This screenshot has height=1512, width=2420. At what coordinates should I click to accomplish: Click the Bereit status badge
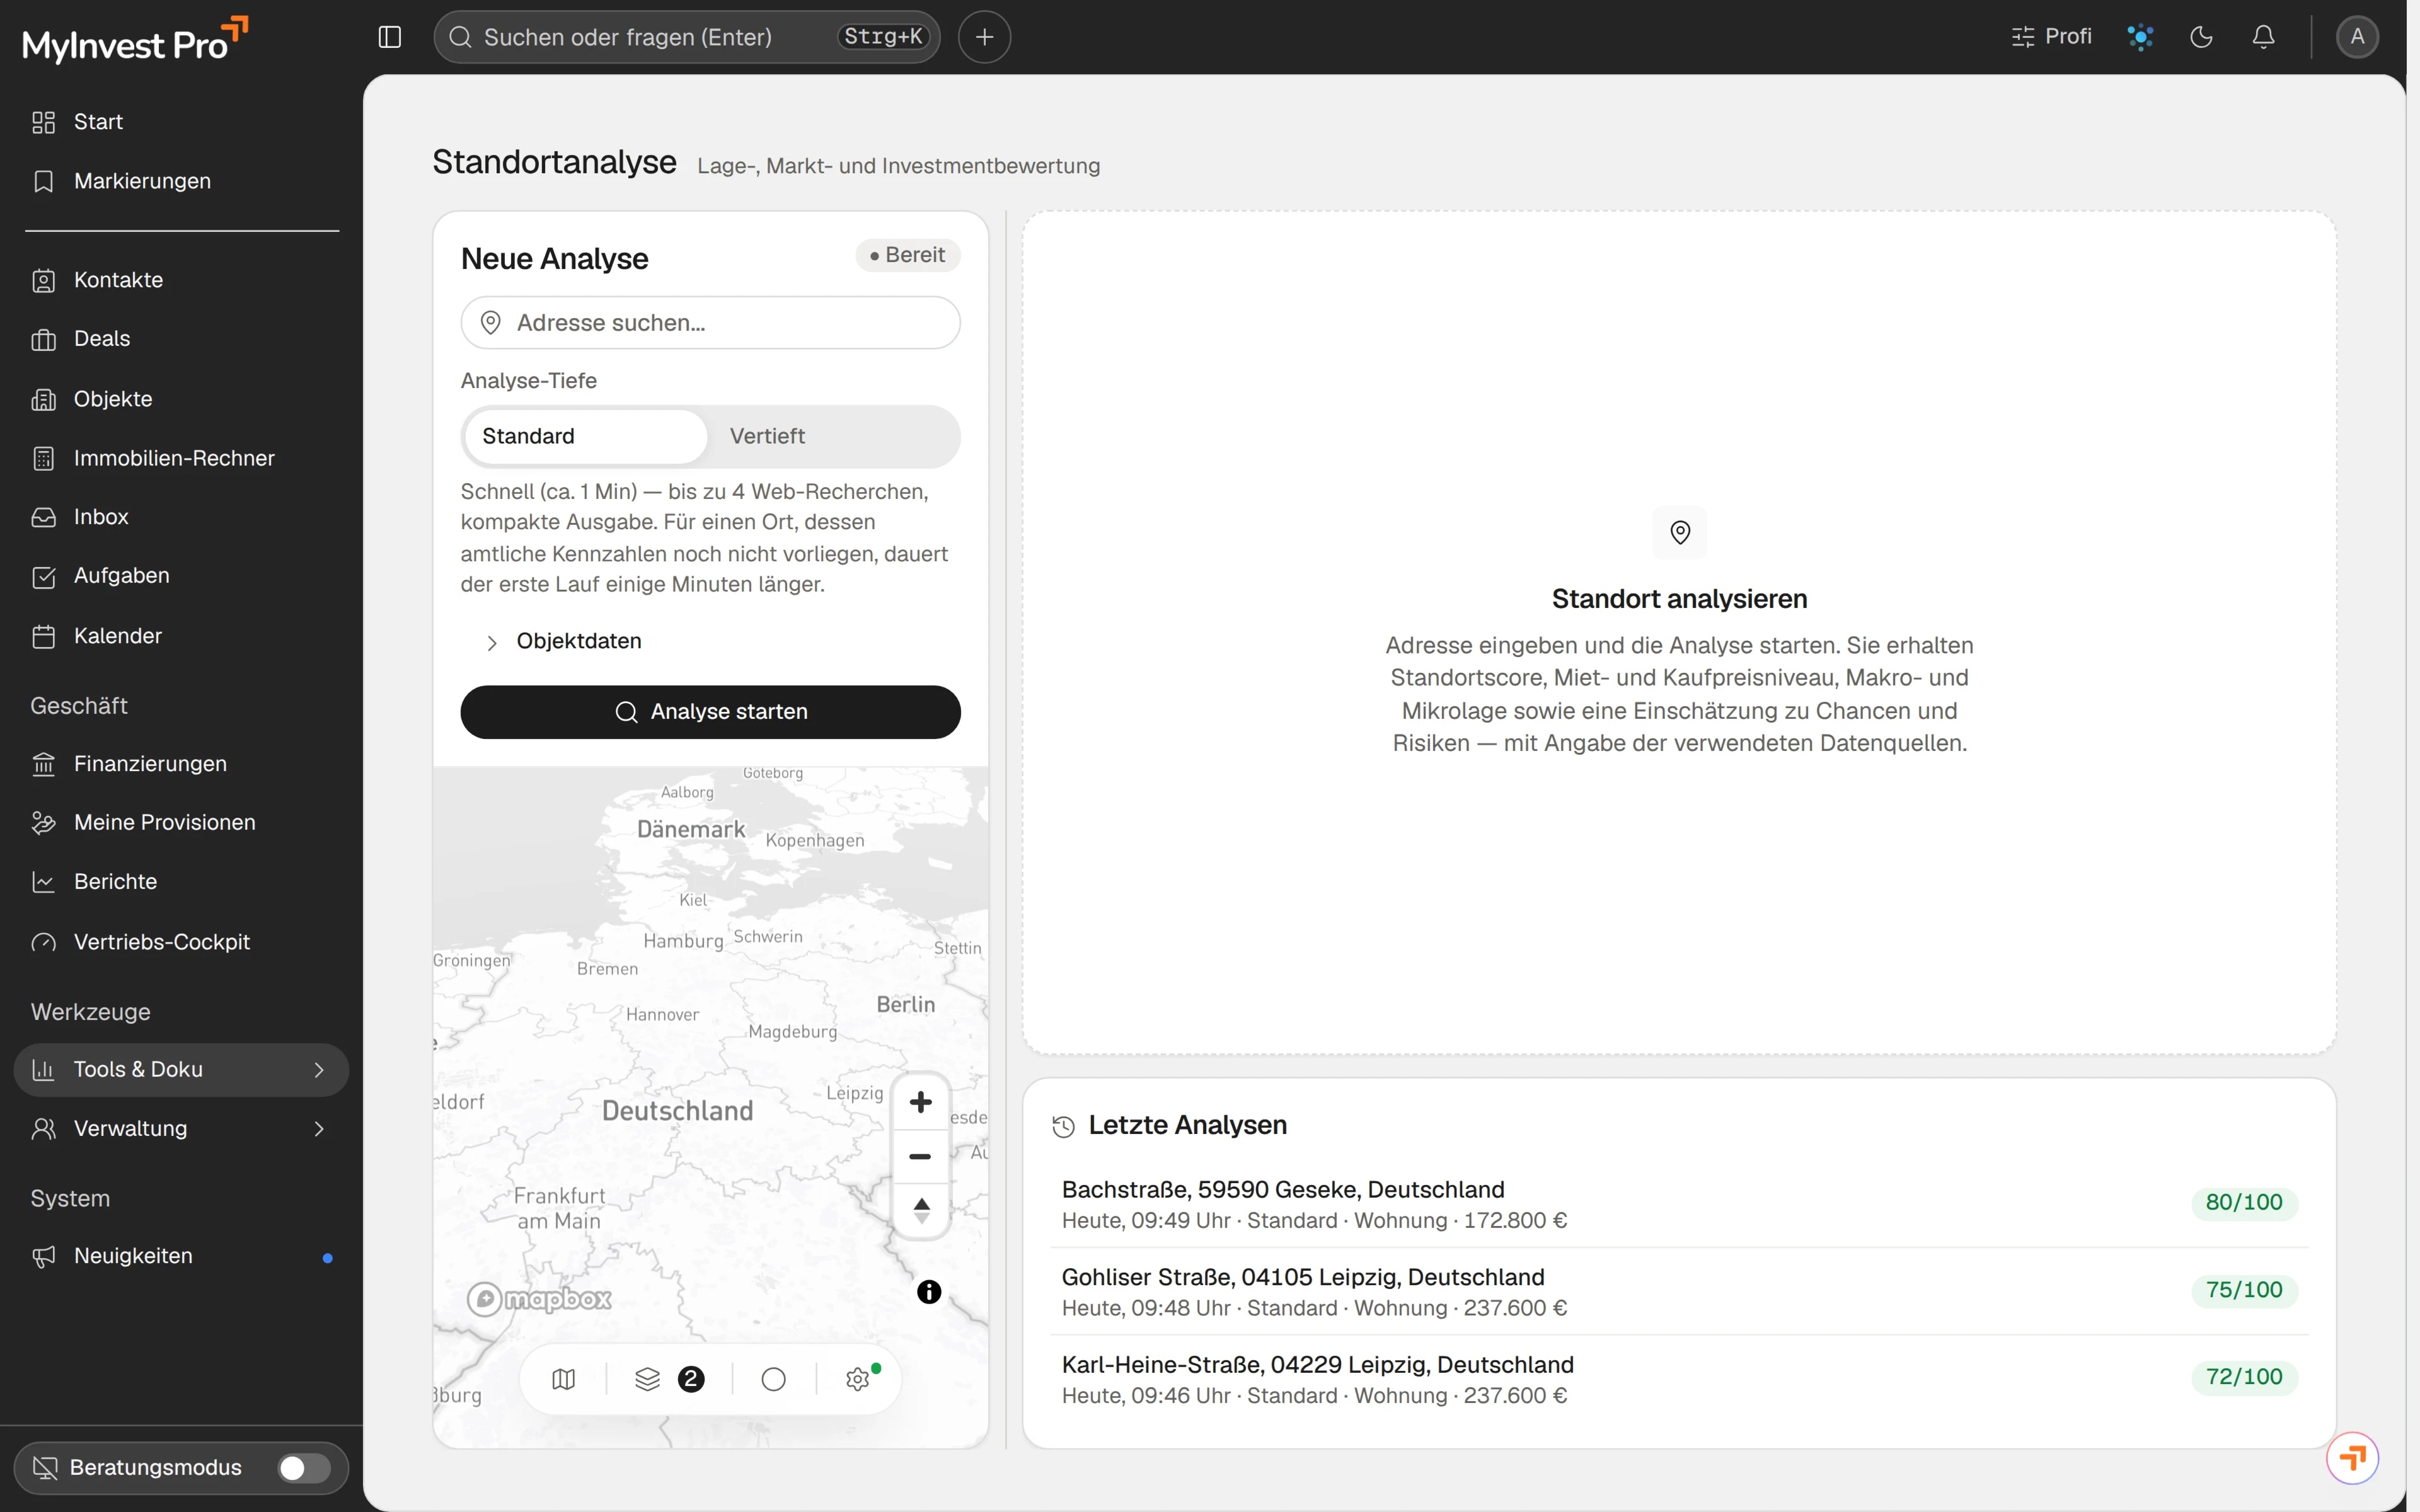(x=907, y=255)
